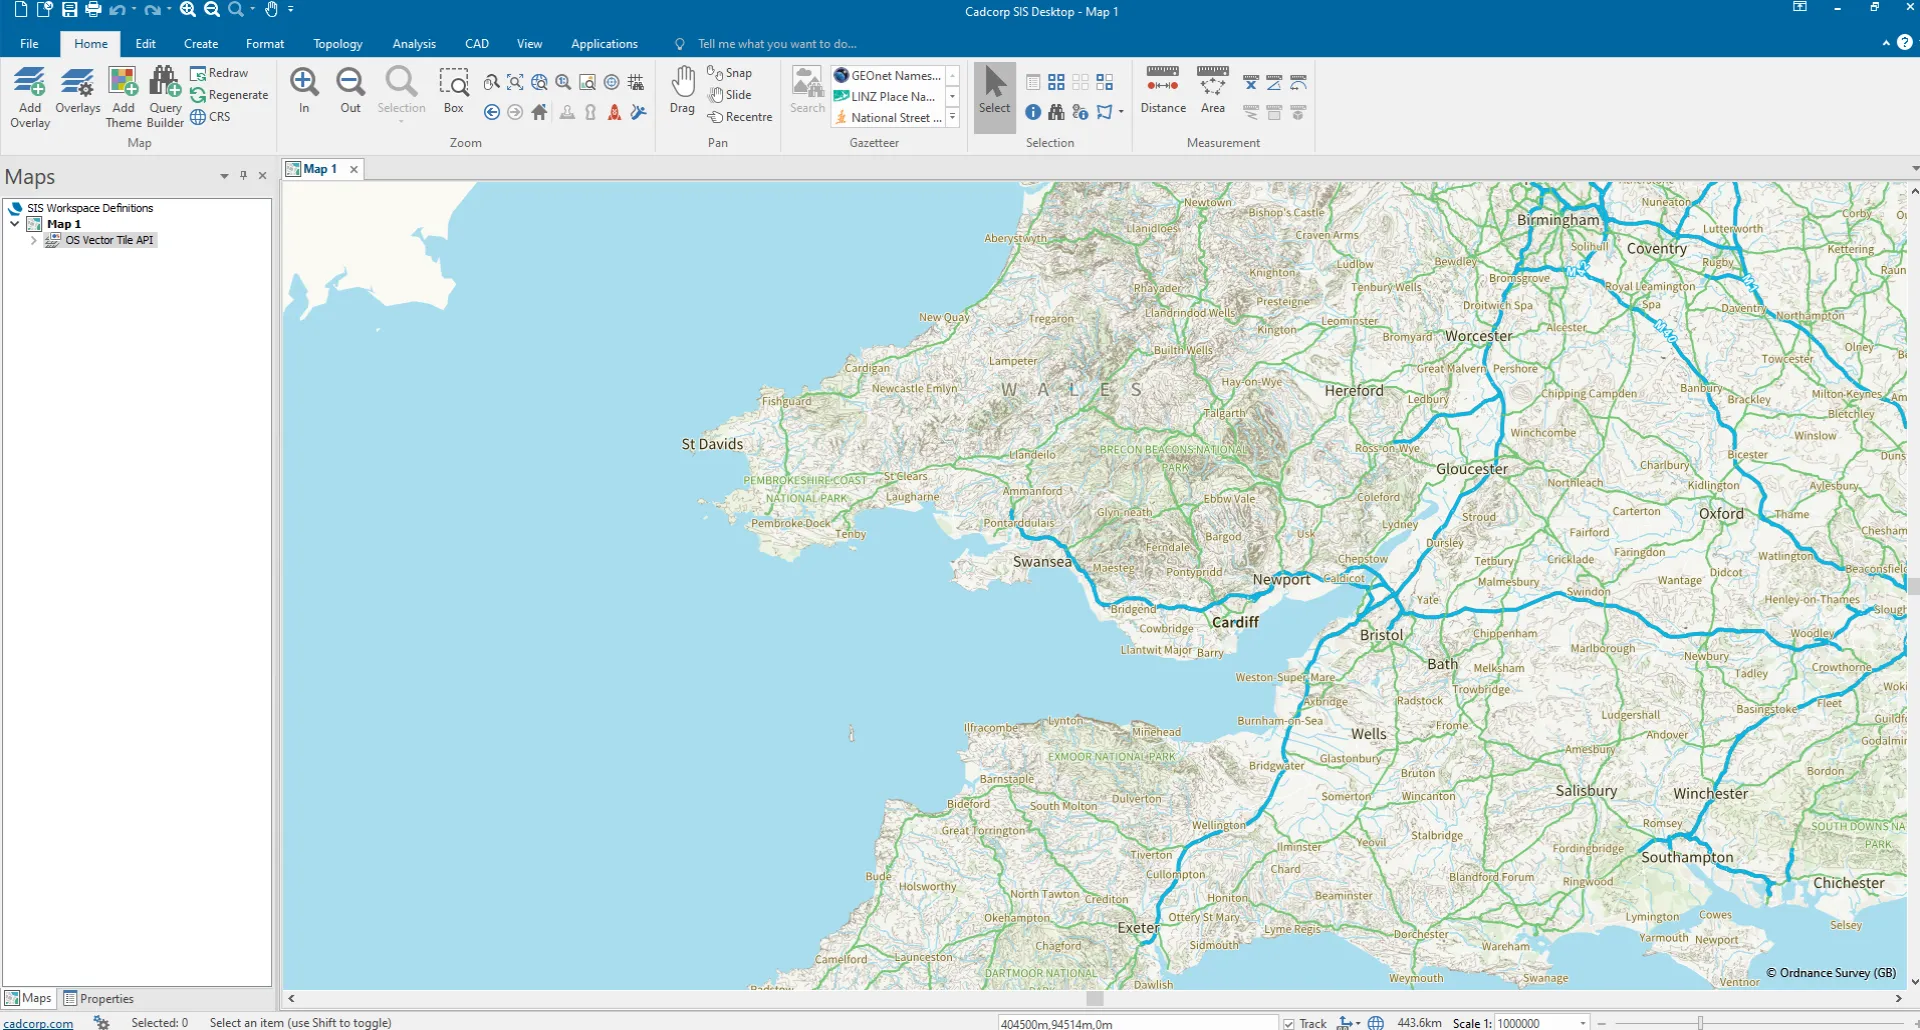1920x1030 pixels.
Task: Go to previous view with the back arrow
Action: pos(492,112)
